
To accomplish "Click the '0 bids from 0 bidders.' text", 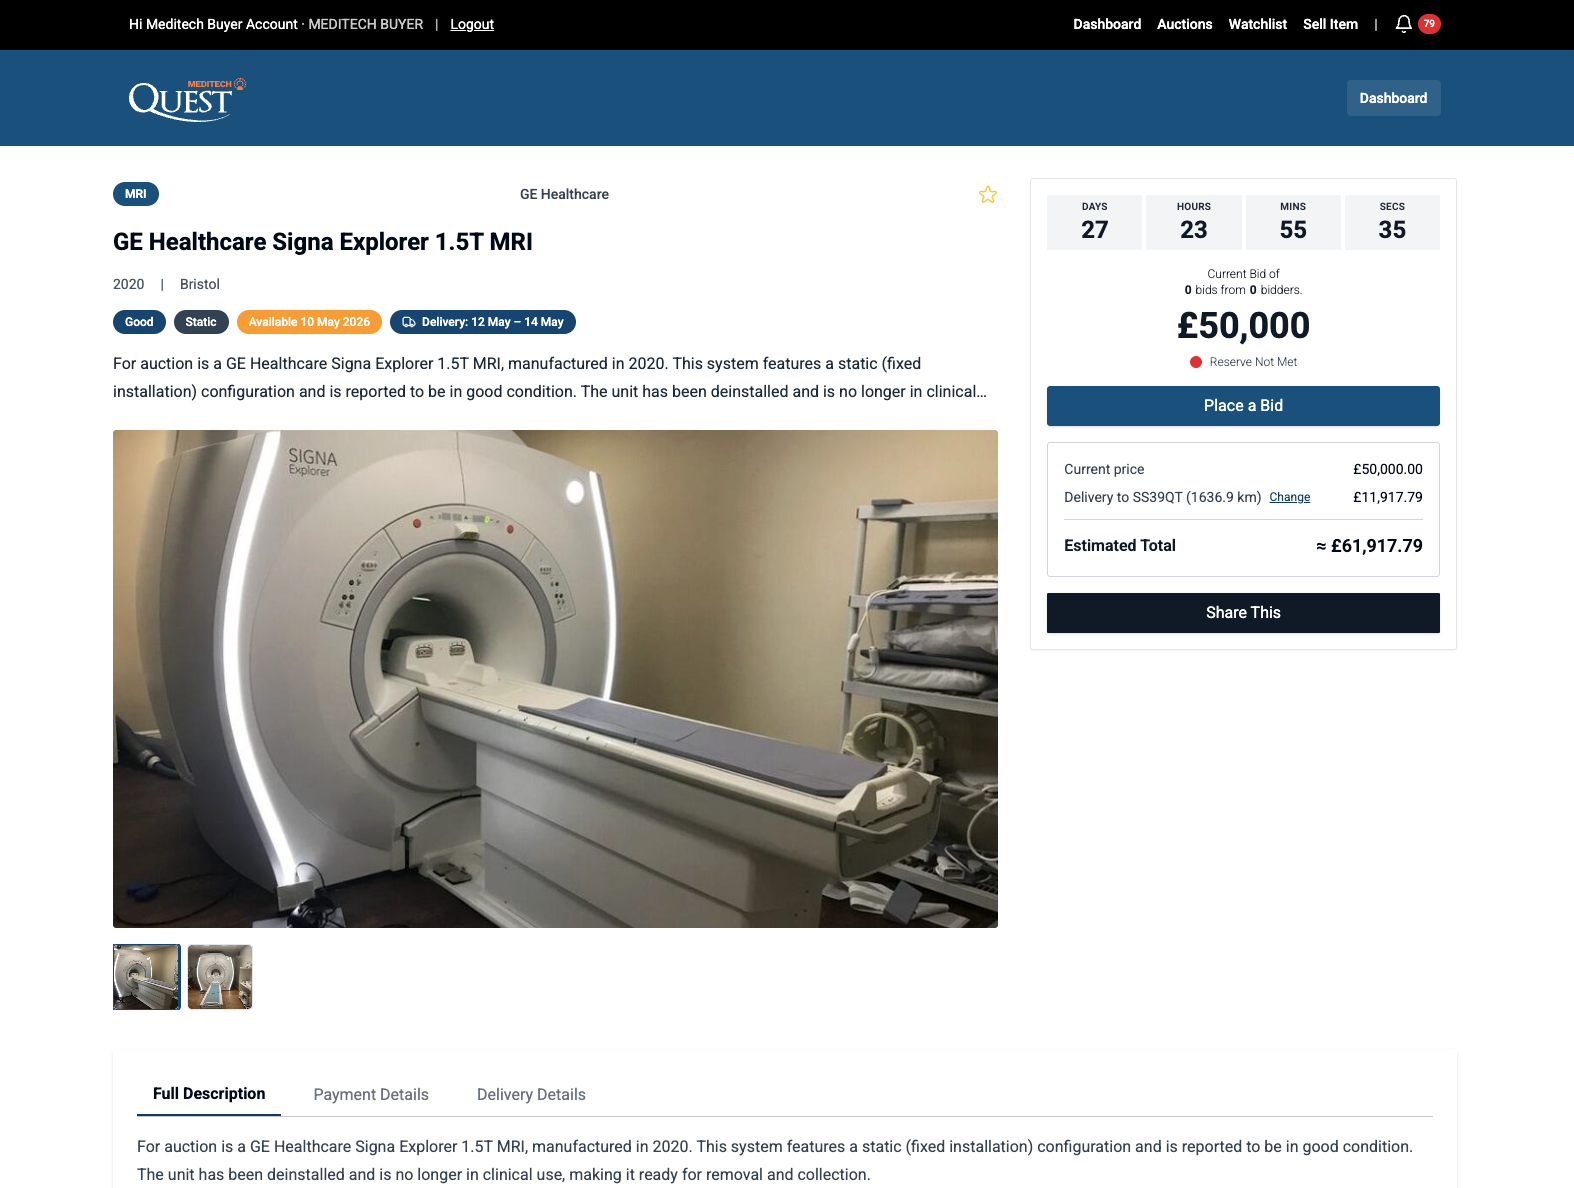I will (x=1243, y=290).
